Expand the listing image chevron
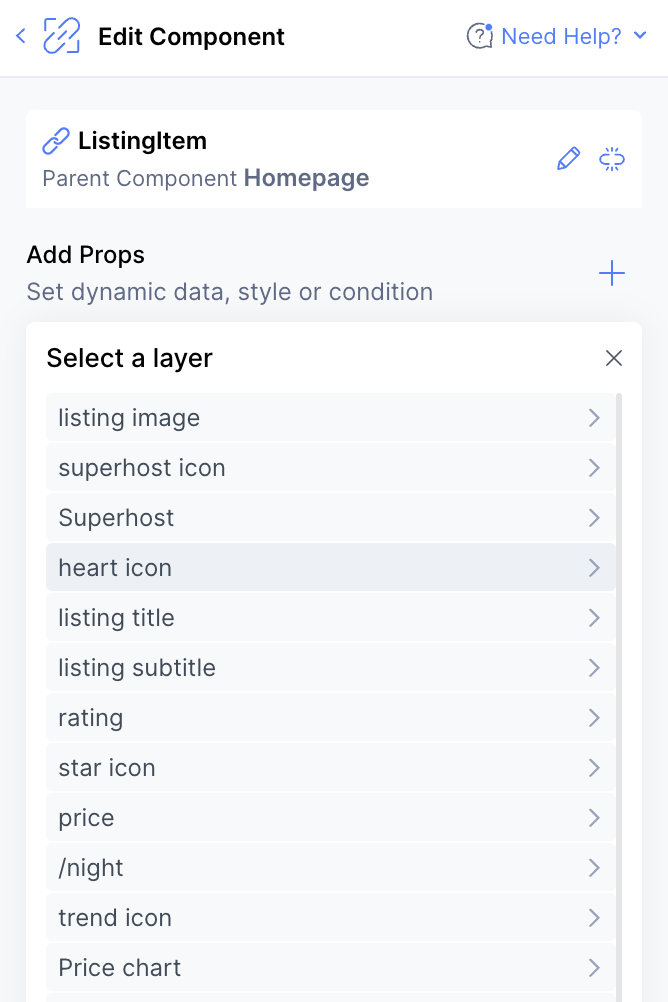Image resolution: width=668 pixels, height=1002 pixels. click(x=594, y=418)
